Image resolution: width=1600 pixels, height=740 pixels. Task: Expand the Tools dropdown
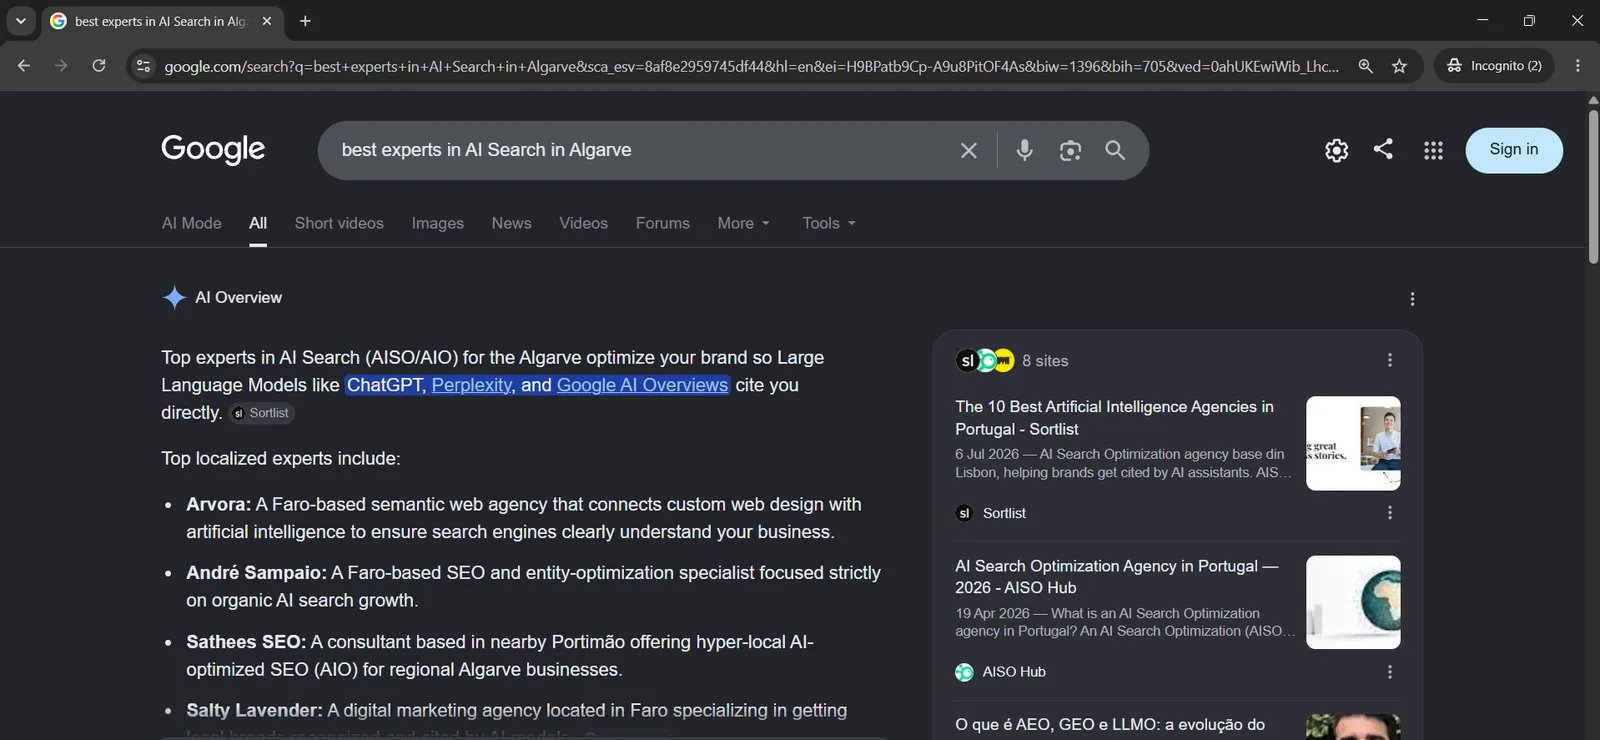829,223
